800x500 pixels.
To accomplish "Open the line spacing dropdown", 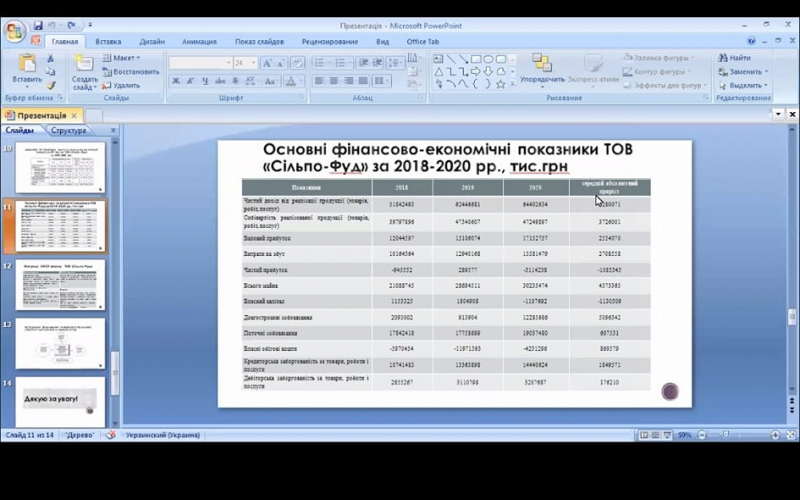I will click(395, 63).
